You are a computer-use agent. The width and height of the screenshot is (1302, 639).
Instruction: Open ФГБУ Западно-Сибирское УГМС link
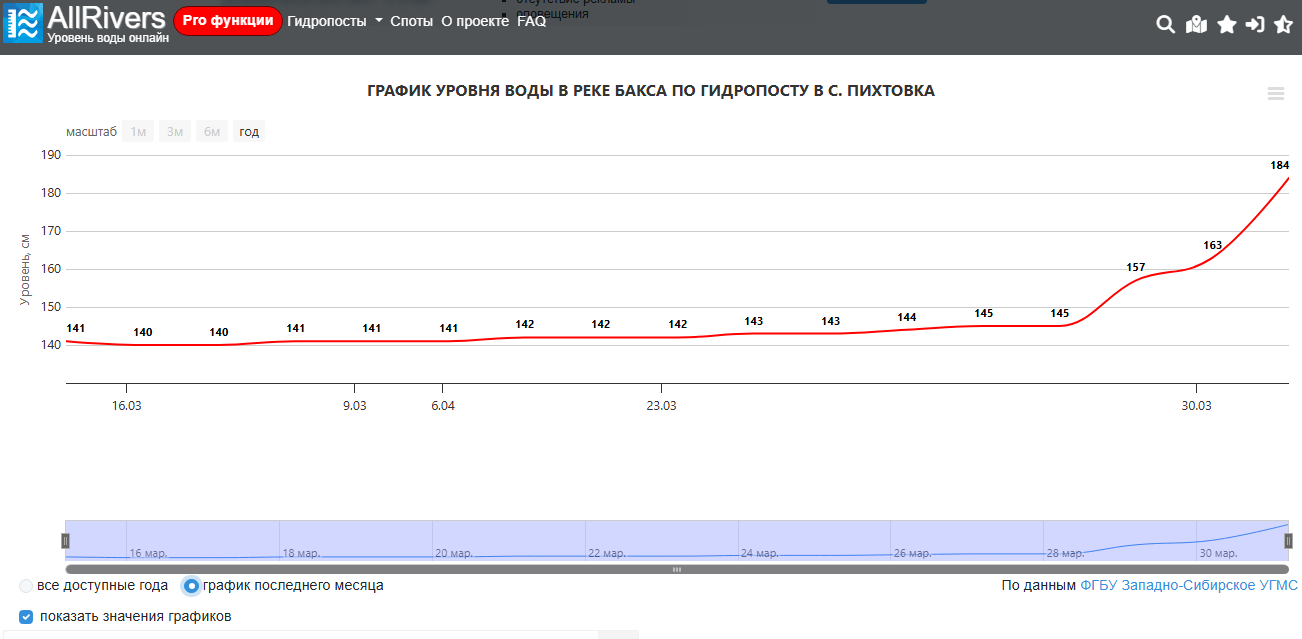coord(1188,585)
